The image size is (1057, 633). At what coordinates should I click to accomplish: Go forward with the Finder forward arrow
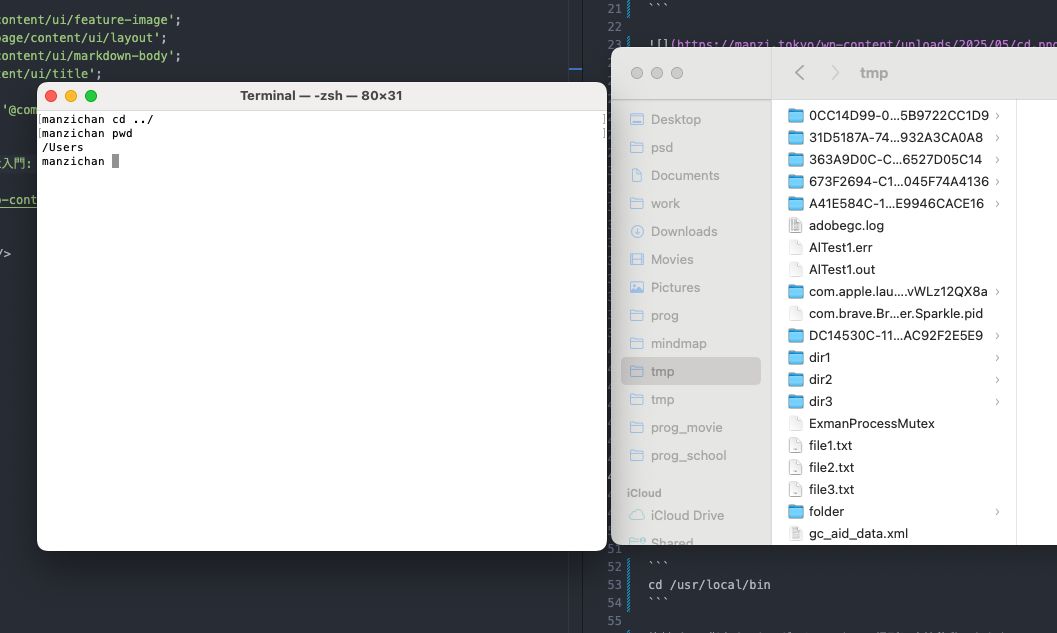835,73
